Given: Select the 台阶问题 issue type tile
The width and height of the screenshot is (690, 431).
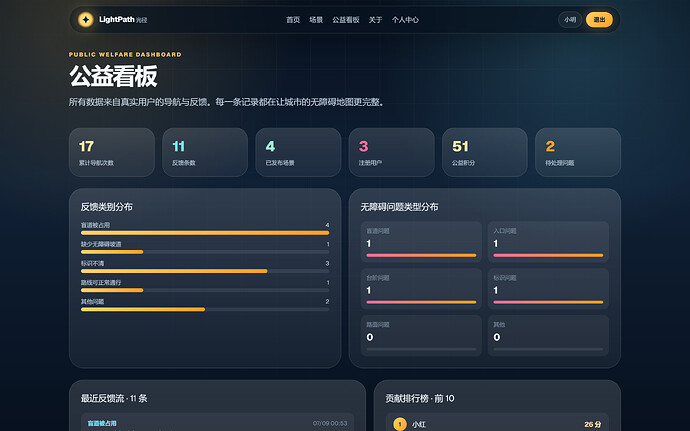Looking at the screenshot, I should click(421, 289).
